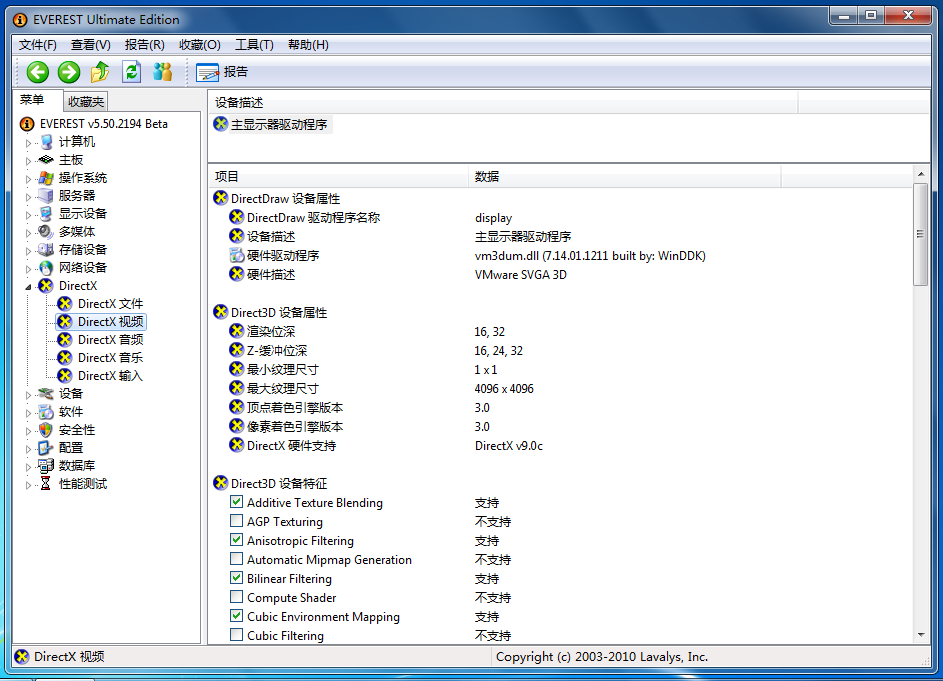Collapse the DirectX tree node
Image resolution: width=943 pixels, height=681 pixels.
tap(29, 286)
